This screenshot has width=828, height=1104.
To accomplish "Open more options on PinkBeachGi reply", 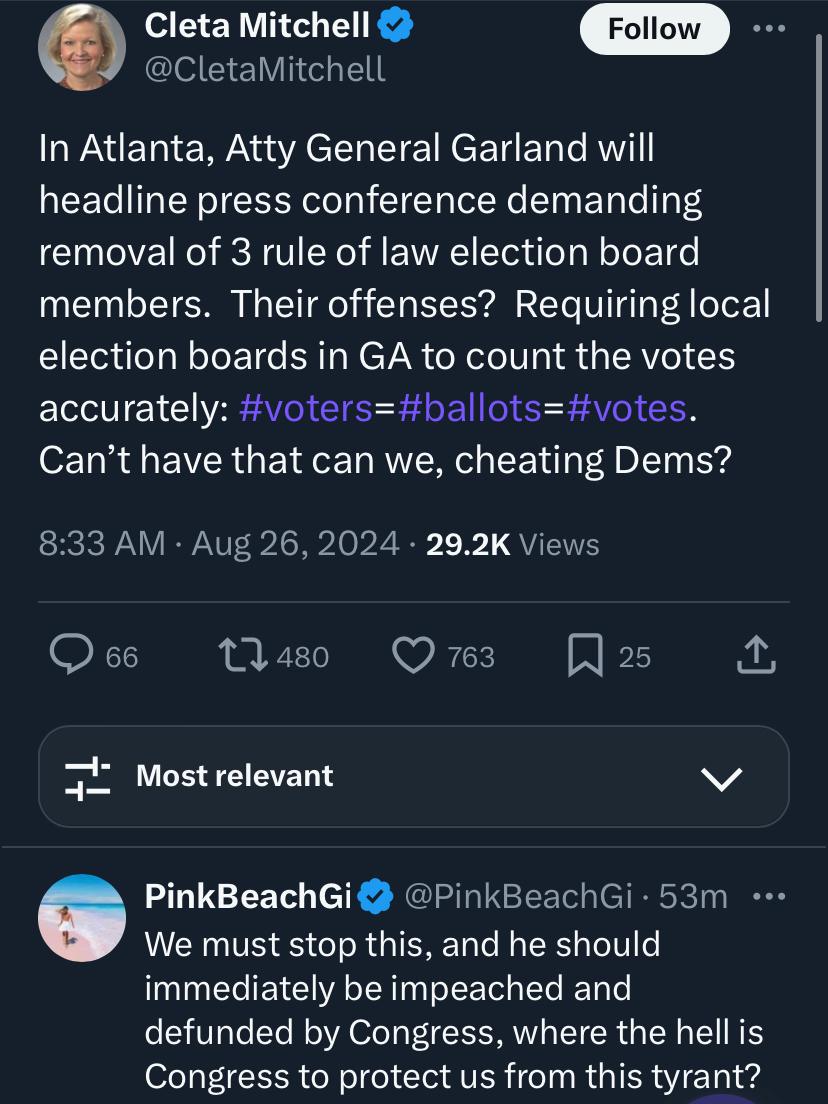I will [769, 896].
